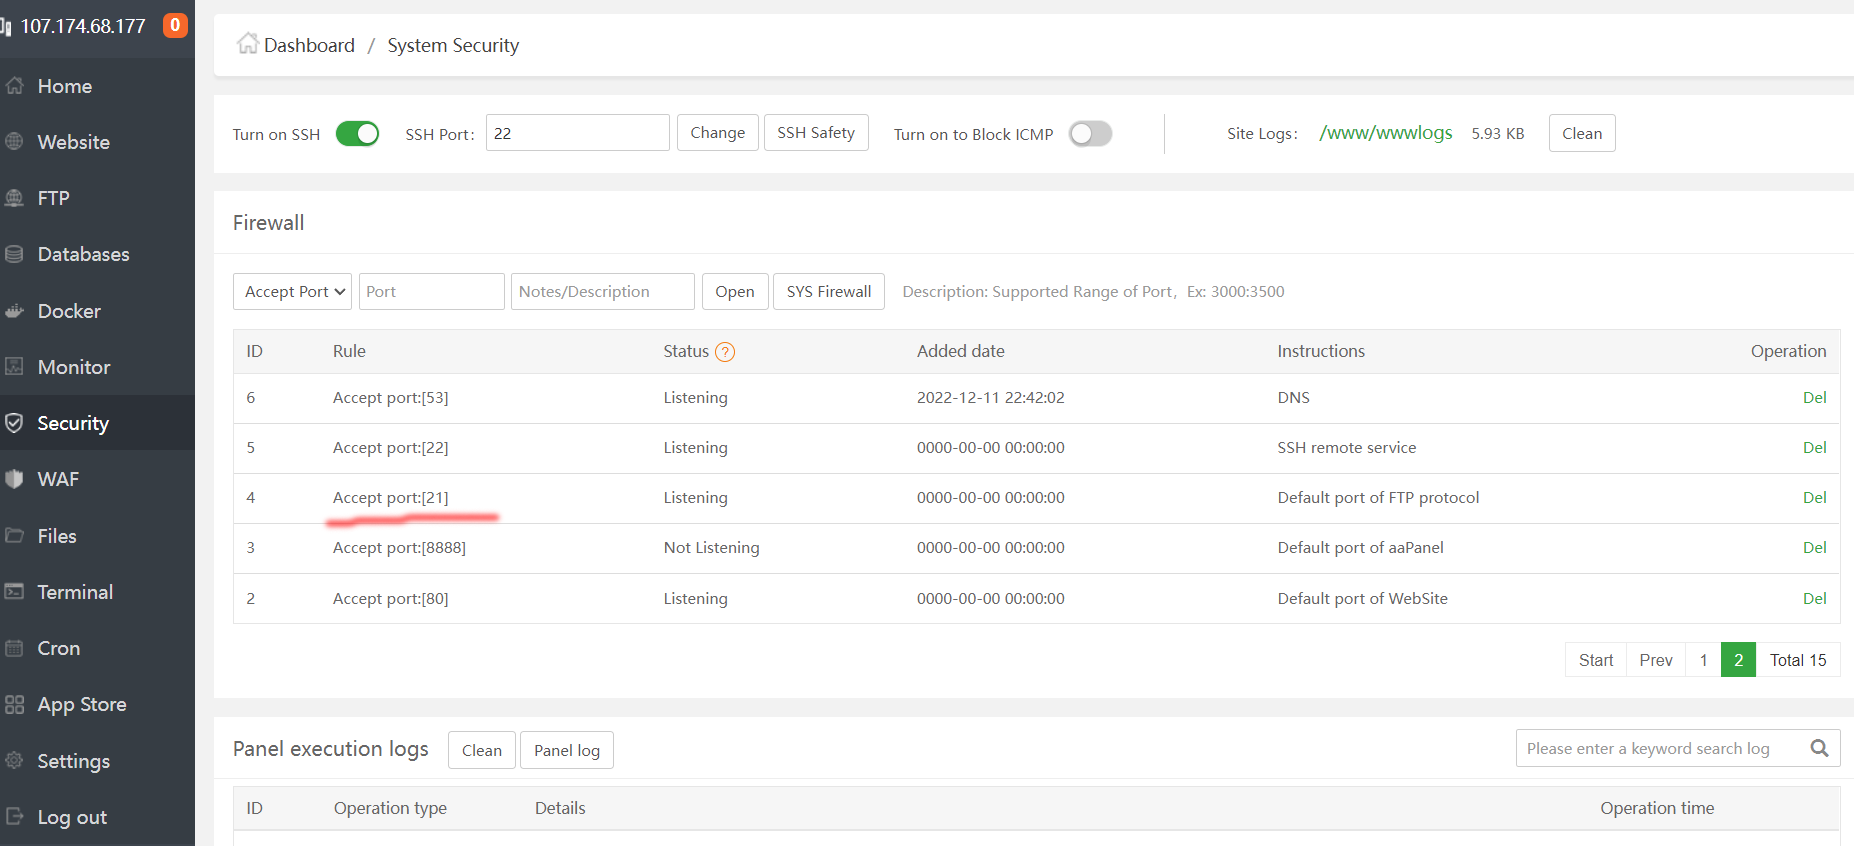Viewport: 1854px width, 846px height.
Task: Open the Website menu item
Action: 73,142
